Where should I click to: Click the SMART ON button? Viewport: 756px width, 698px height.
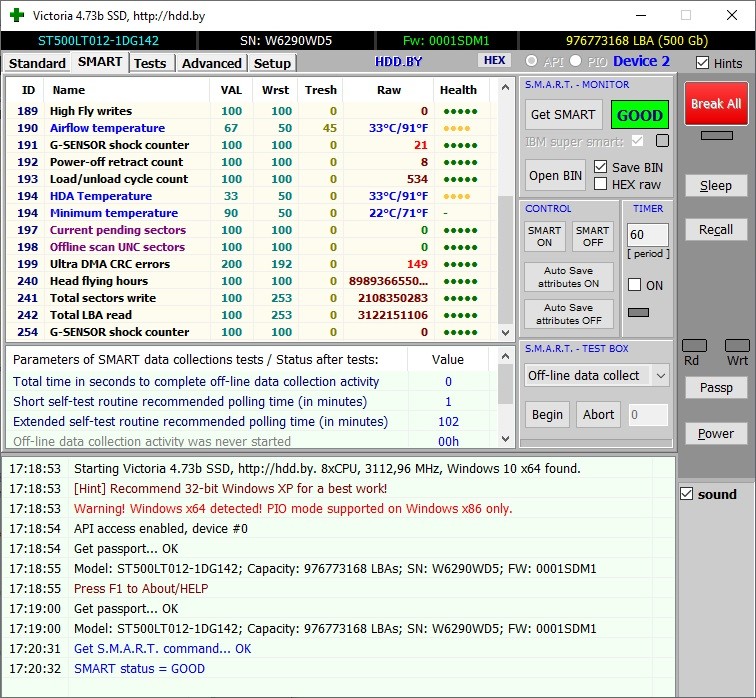[544, 236]
